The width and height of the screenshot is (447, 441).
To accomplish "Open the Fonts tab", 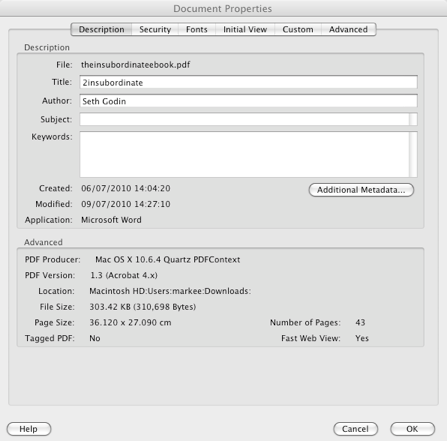I will (x=197, y=29).
